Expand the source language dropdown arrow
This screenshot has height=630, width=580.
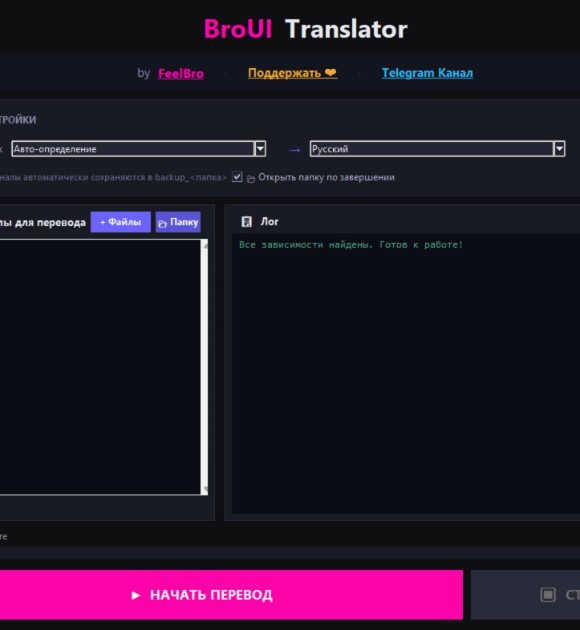click(x=260, y=149)
